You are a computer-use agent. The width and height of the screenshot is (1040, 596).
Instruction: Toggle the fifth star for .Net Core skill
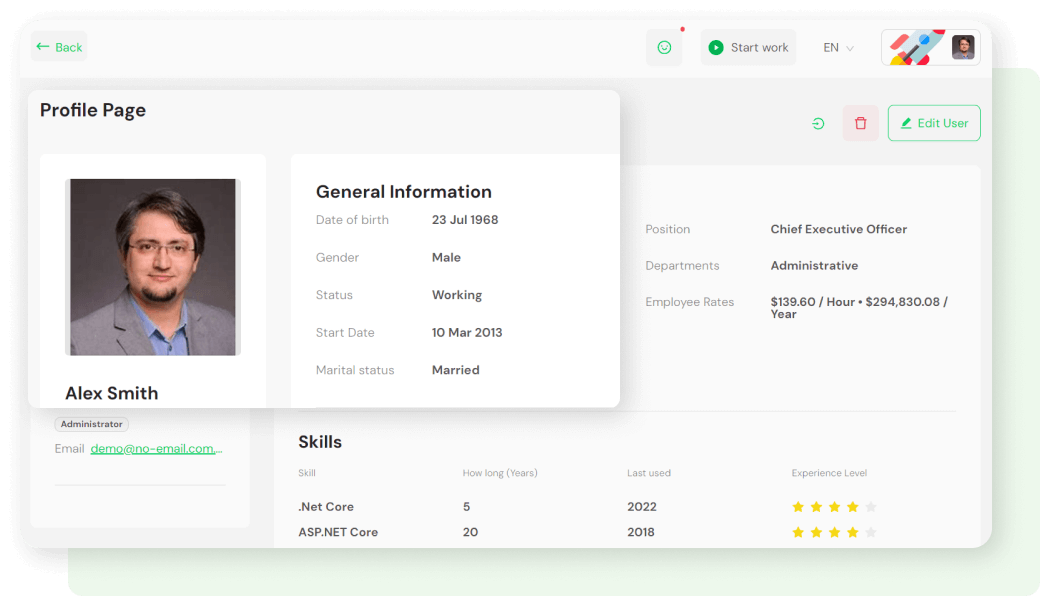(x=870, y=507)
